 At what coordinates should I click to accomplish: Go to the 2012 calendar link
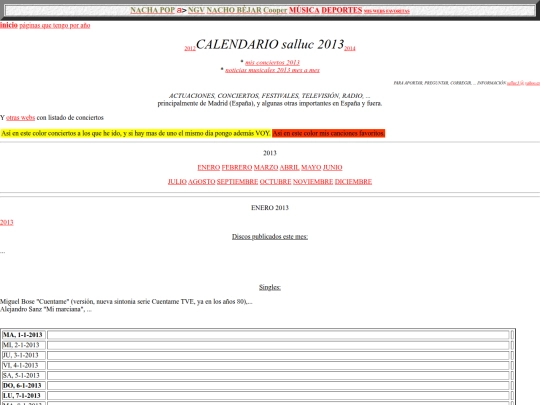[190, 49]
